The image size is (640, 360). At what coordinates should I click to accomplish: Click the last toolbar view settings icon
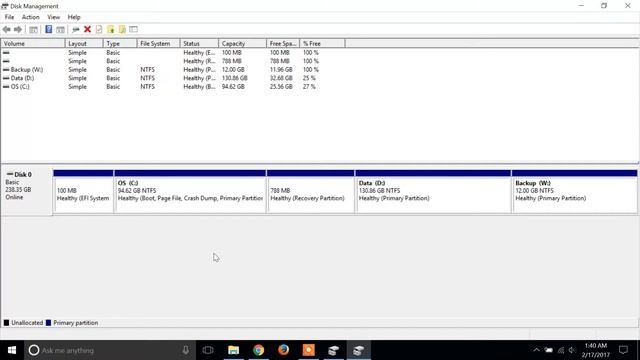pos(133,29)
